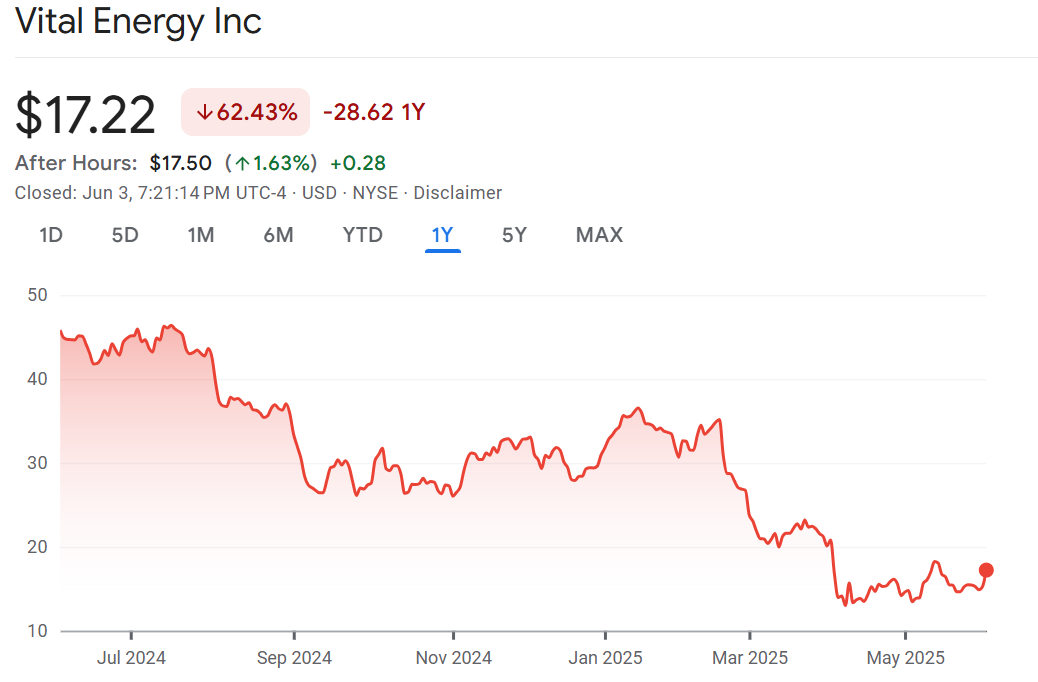Click the down arrow in 62.43% badge

(204, 112)
